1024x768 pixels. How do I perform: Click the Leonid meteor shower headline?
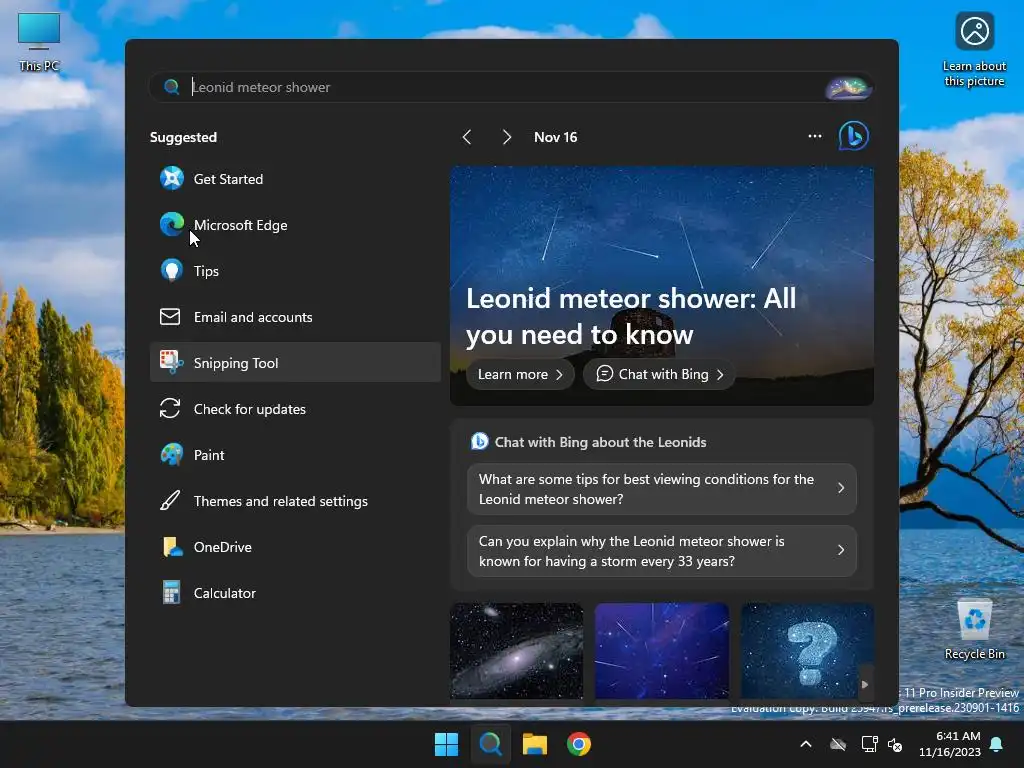pos(631,316)
